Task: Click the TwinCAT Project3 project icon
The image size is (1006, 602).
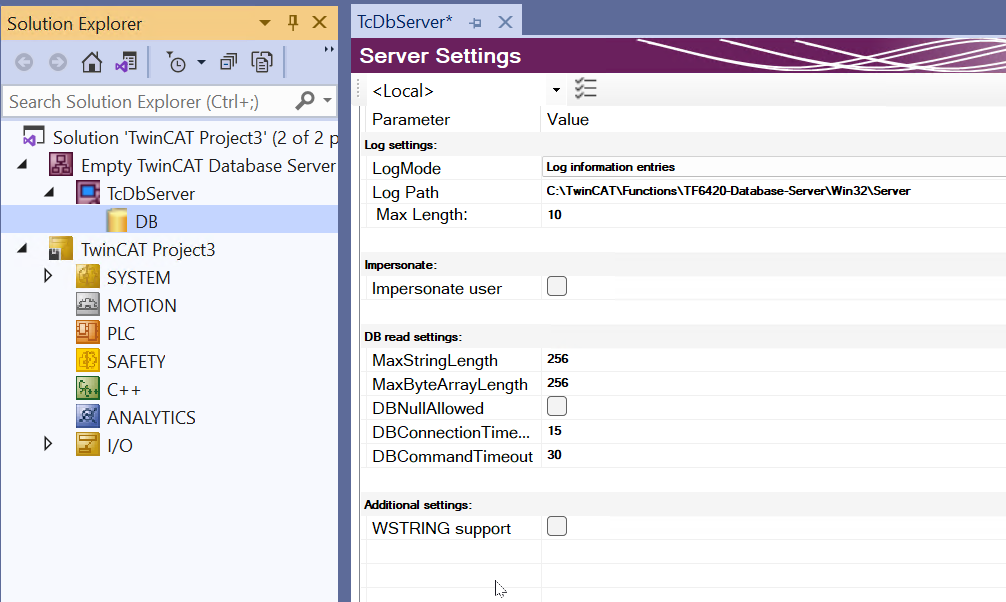Action: tap(61, 248)
